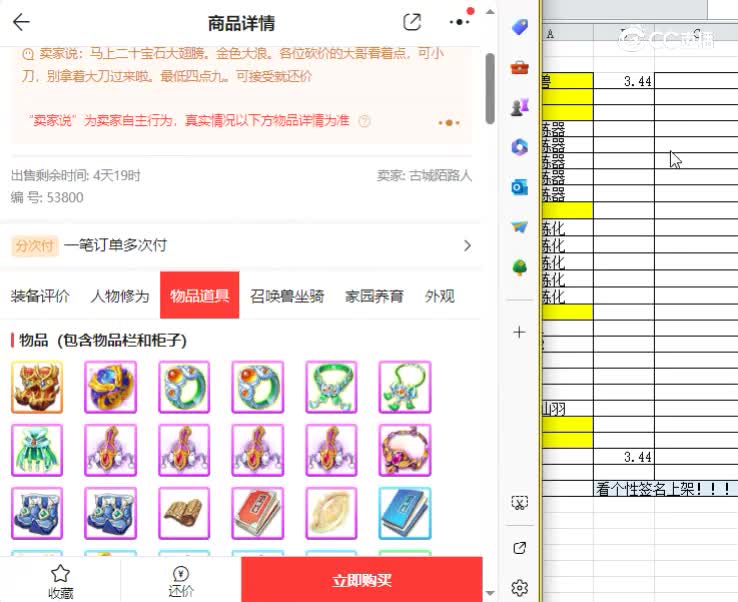The height and width of the screenshot is (602, 738).
Task: Open the green tree sidebar icon
Action: [520, 268]
